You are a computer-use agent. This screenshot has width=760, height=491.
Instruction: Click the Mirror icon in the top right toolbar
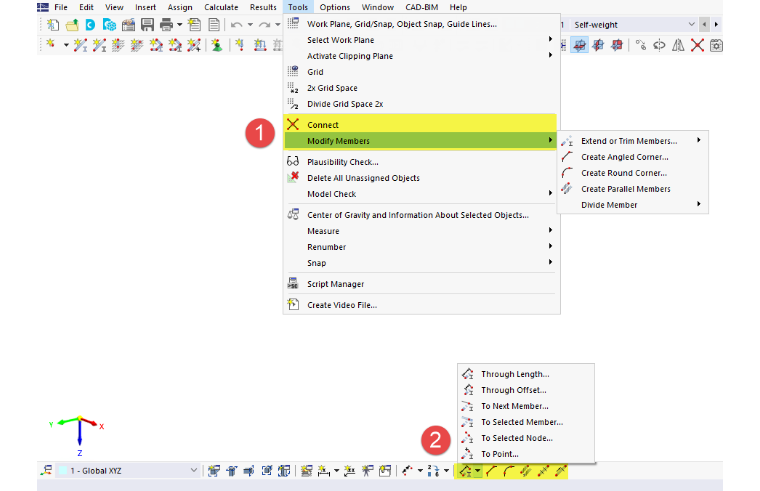678,45
